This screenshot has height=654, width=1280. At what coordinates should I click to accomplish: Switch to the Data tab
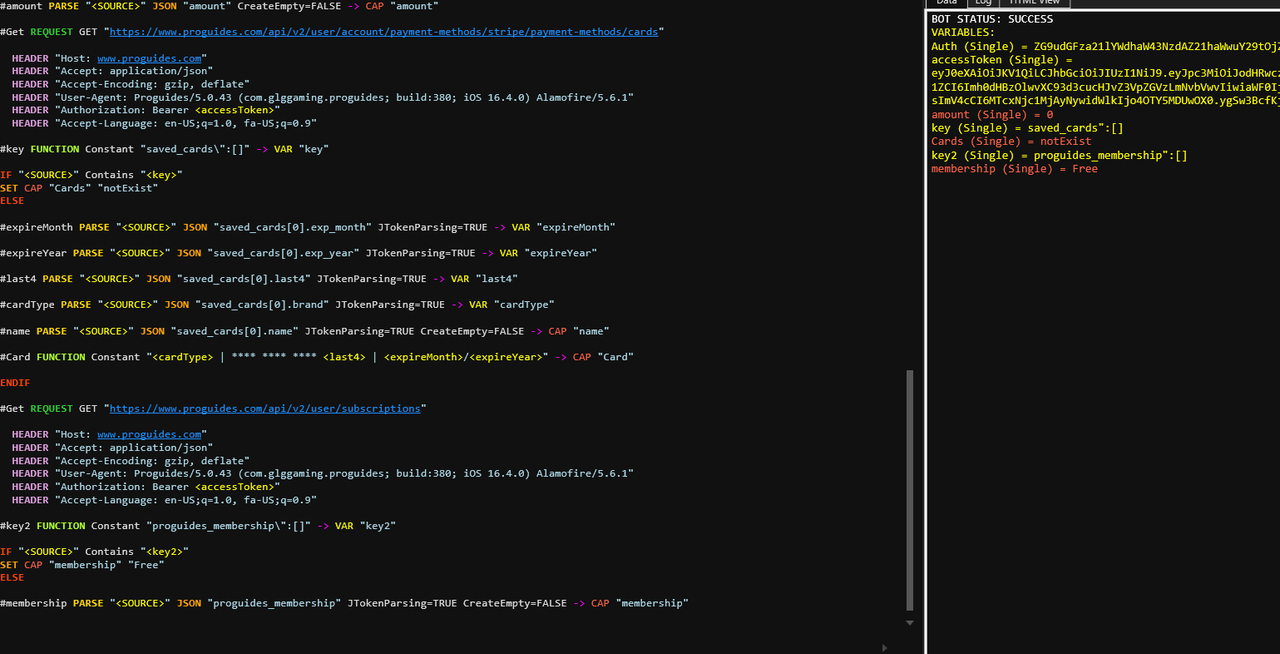pos(946,3)
